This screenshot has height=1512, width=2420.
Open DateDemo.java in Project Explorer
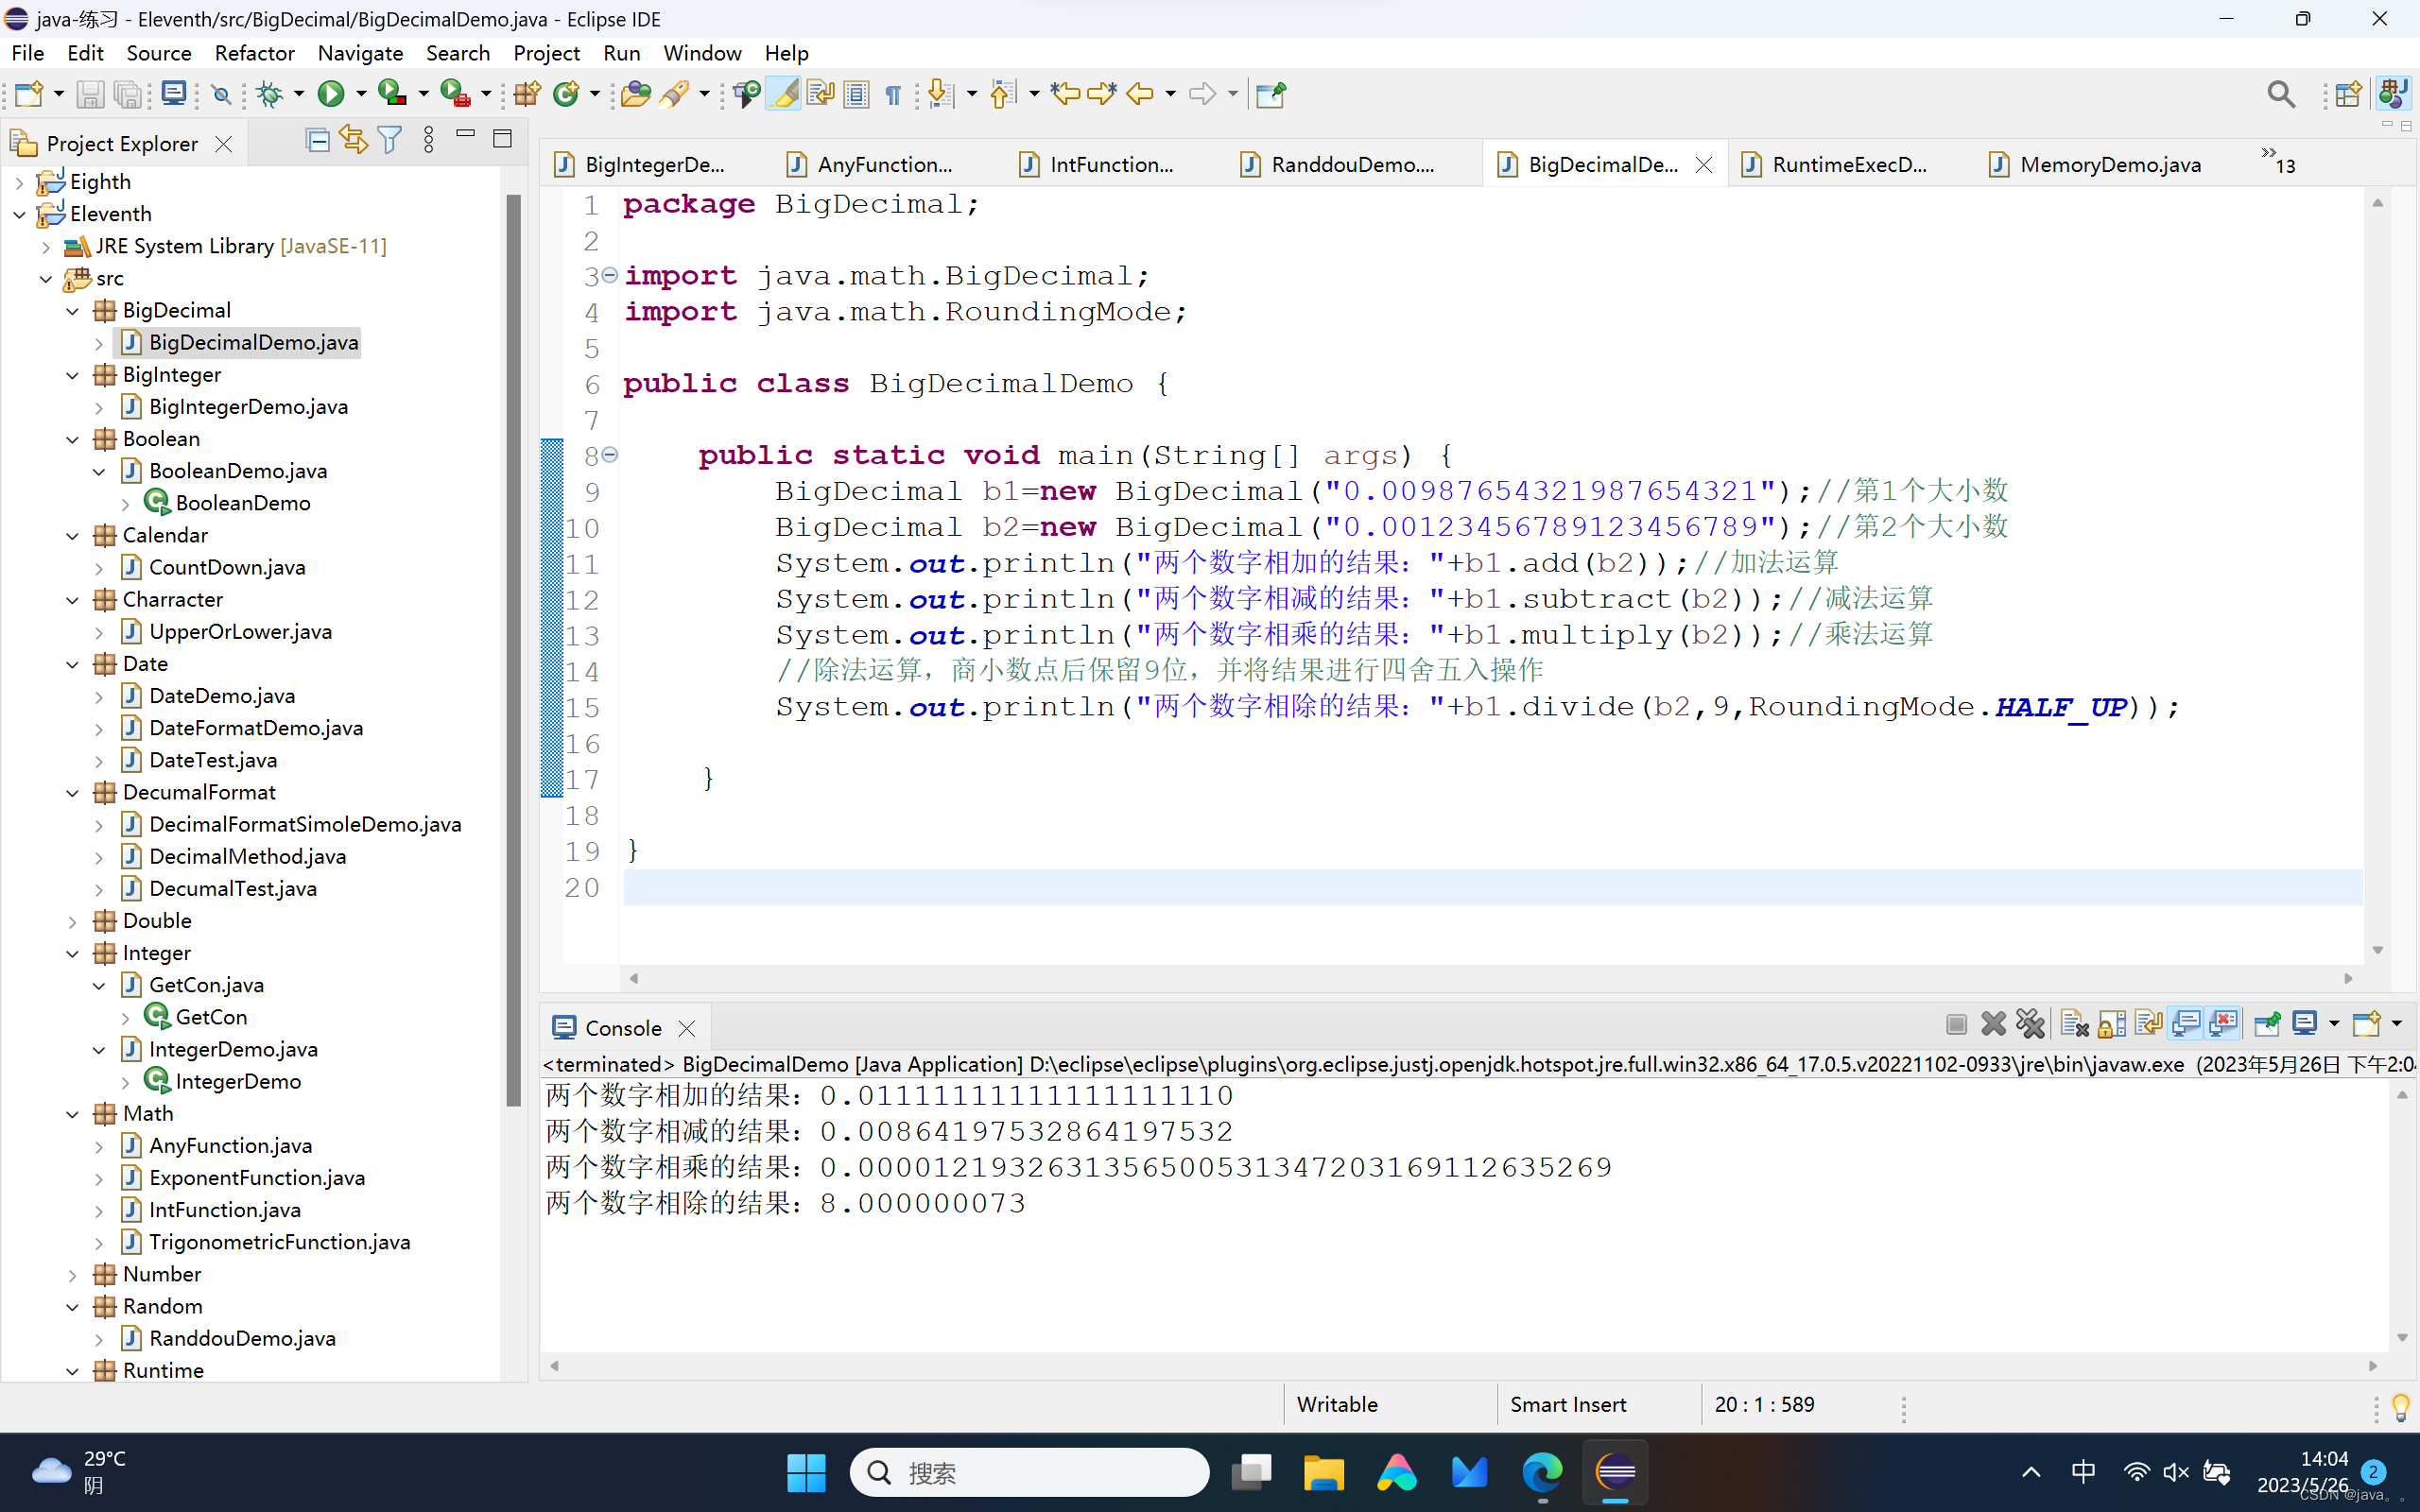(221, 696)
